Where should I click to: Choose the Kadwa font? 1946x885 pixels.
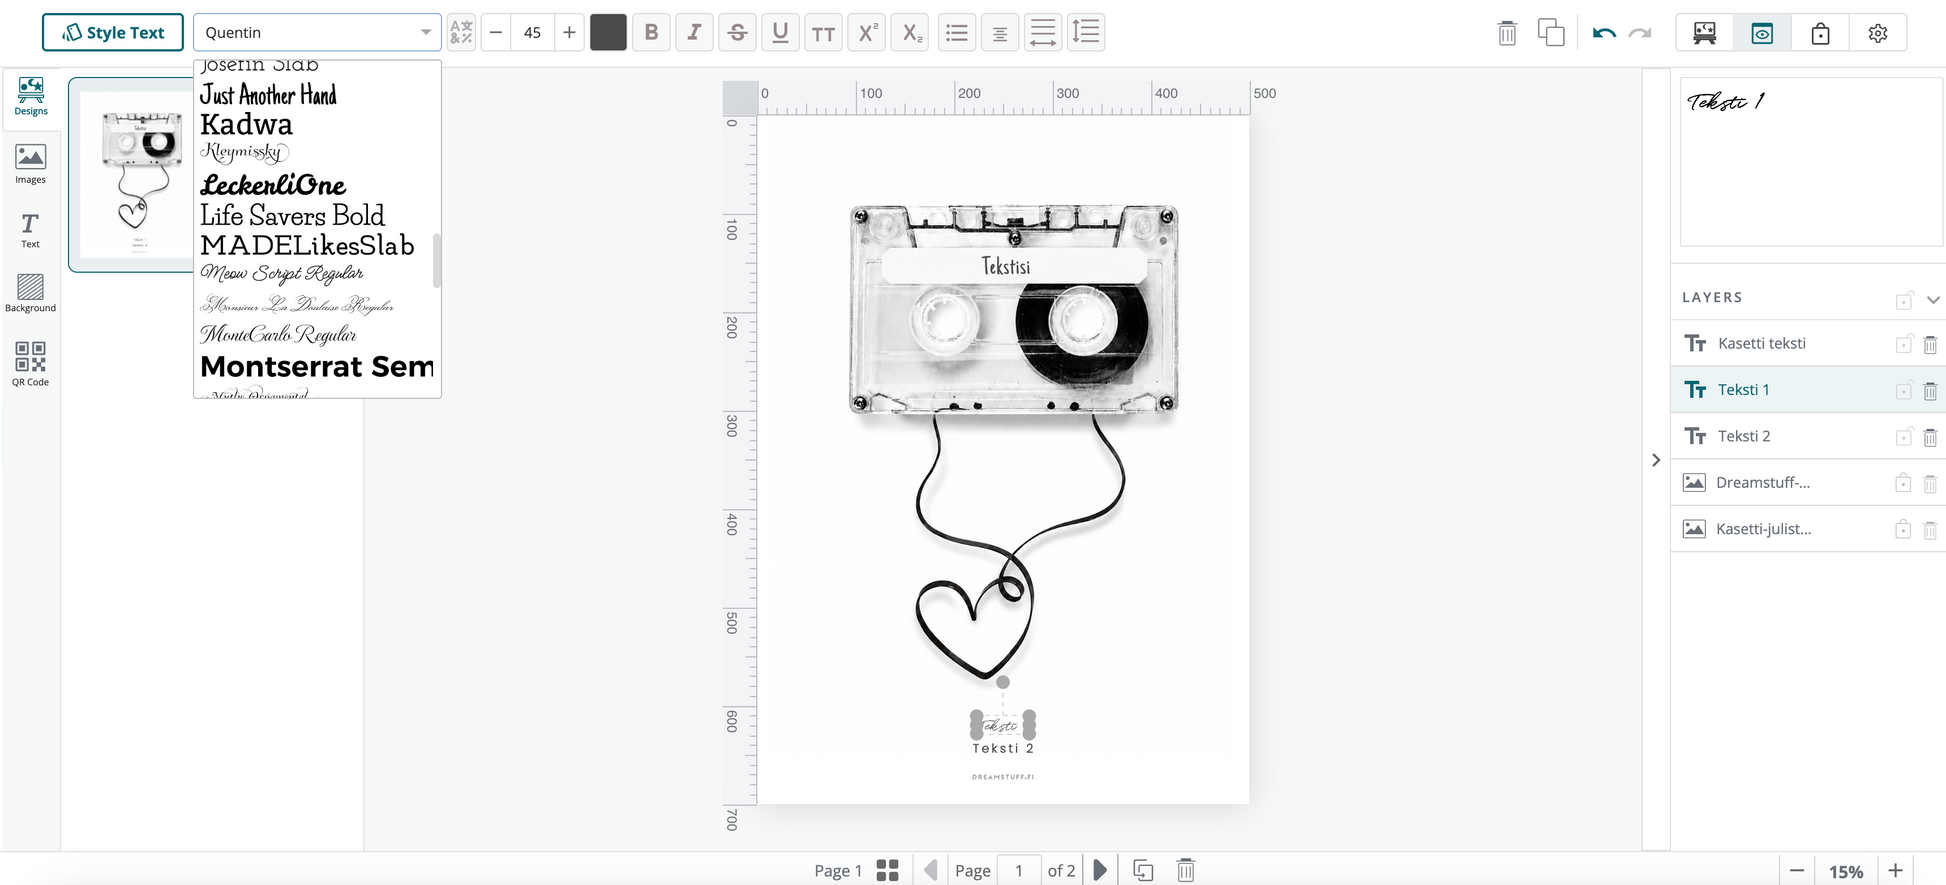[x=246, y=124]
